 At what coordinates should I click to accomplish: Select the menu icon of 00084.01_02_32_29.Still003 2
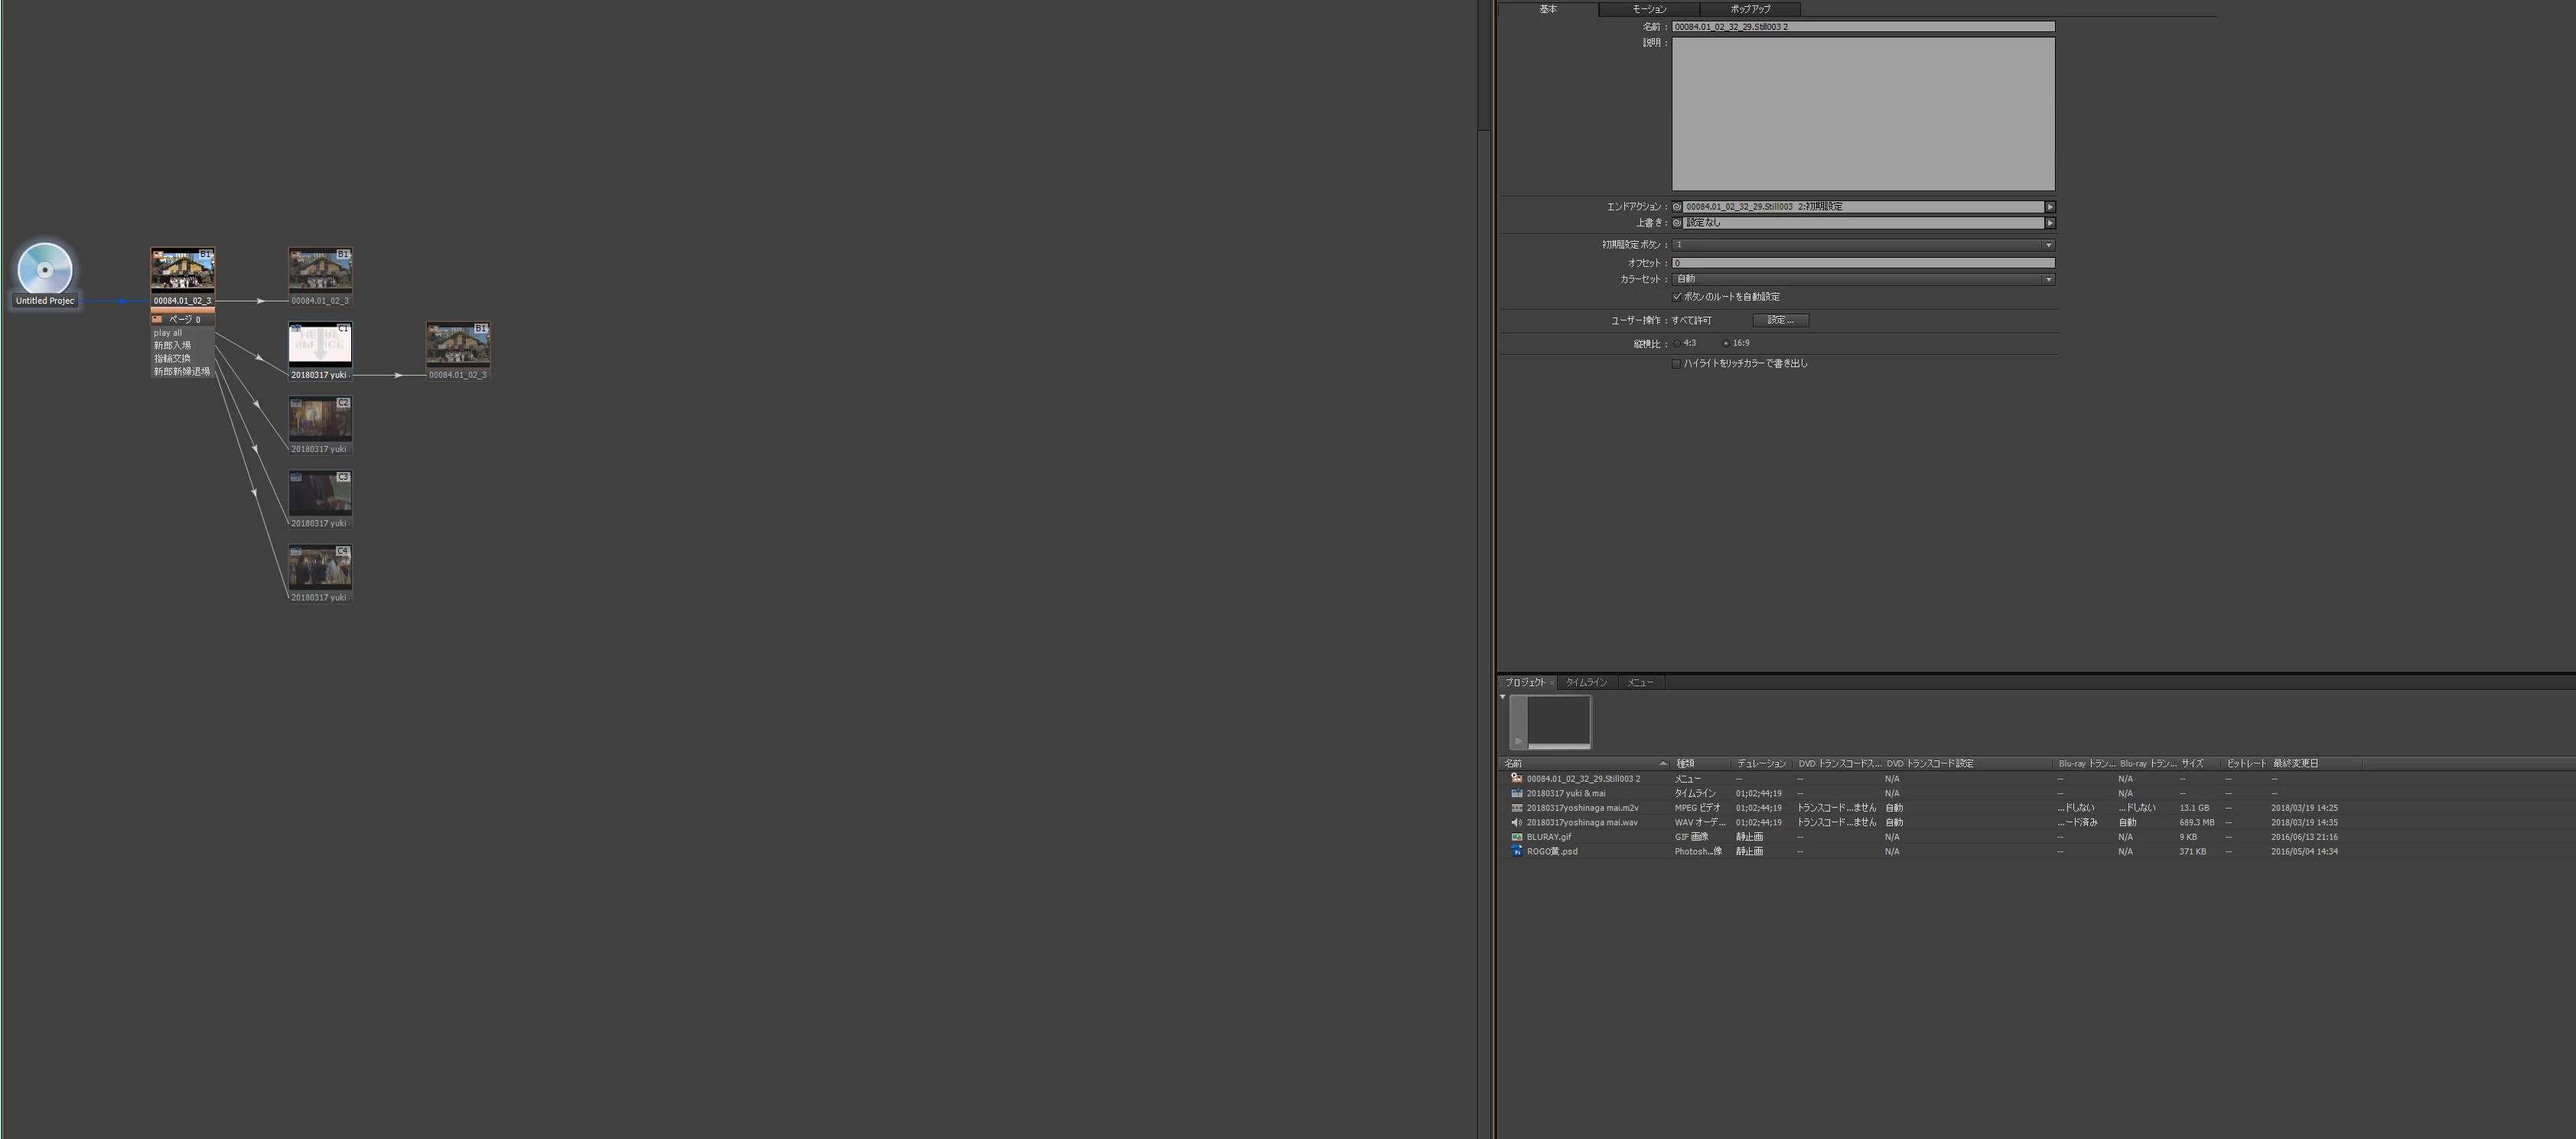point(1516,778)
